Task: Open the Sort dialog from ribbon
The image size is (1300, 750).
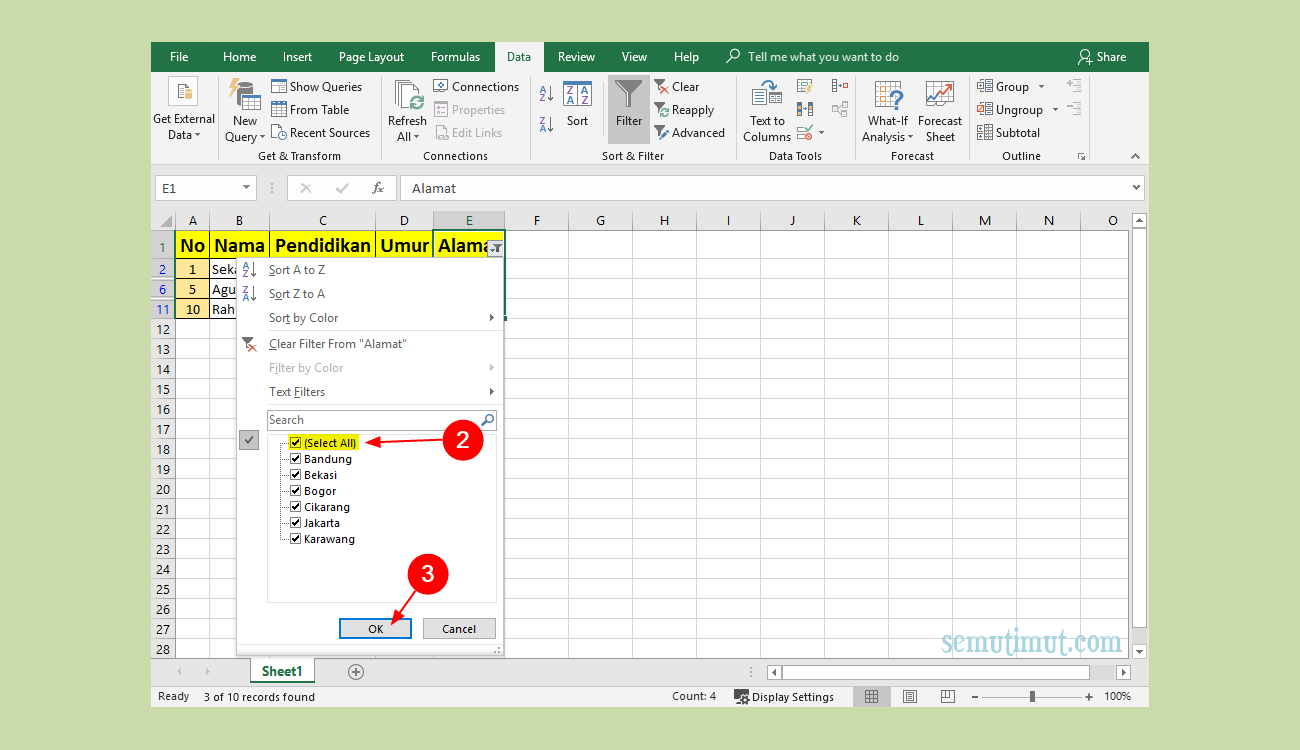Action: (x=577, y=104)
